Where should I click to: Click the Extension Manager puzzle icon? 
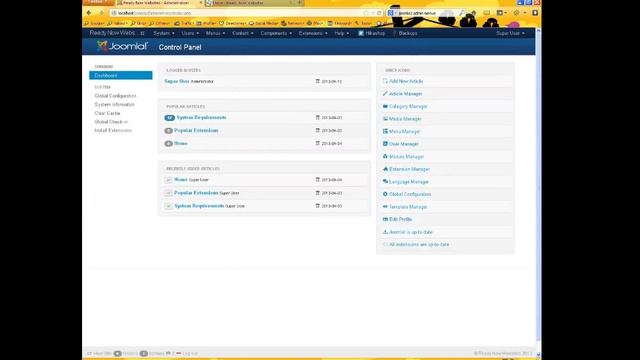tap(385, 169)
